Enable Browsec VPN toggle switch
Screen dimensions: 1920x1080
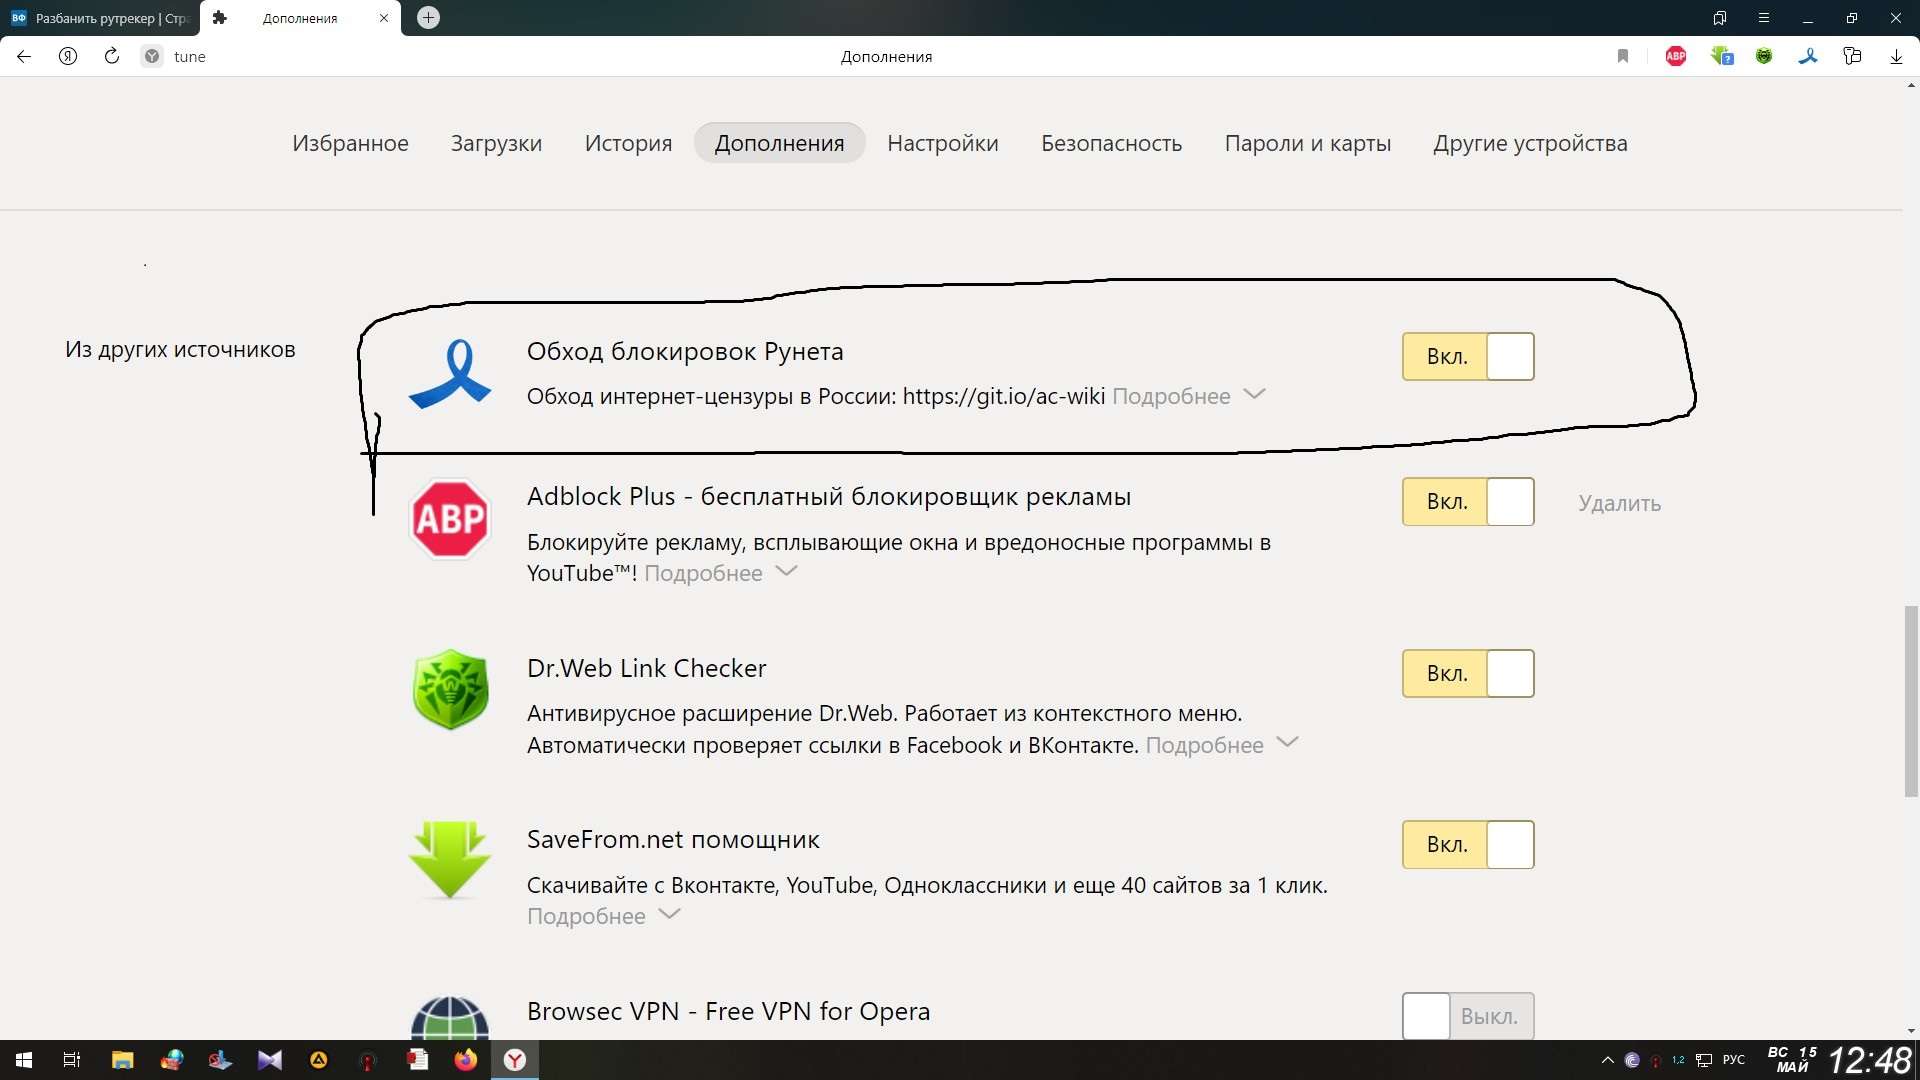(x=1468, y=1016)
